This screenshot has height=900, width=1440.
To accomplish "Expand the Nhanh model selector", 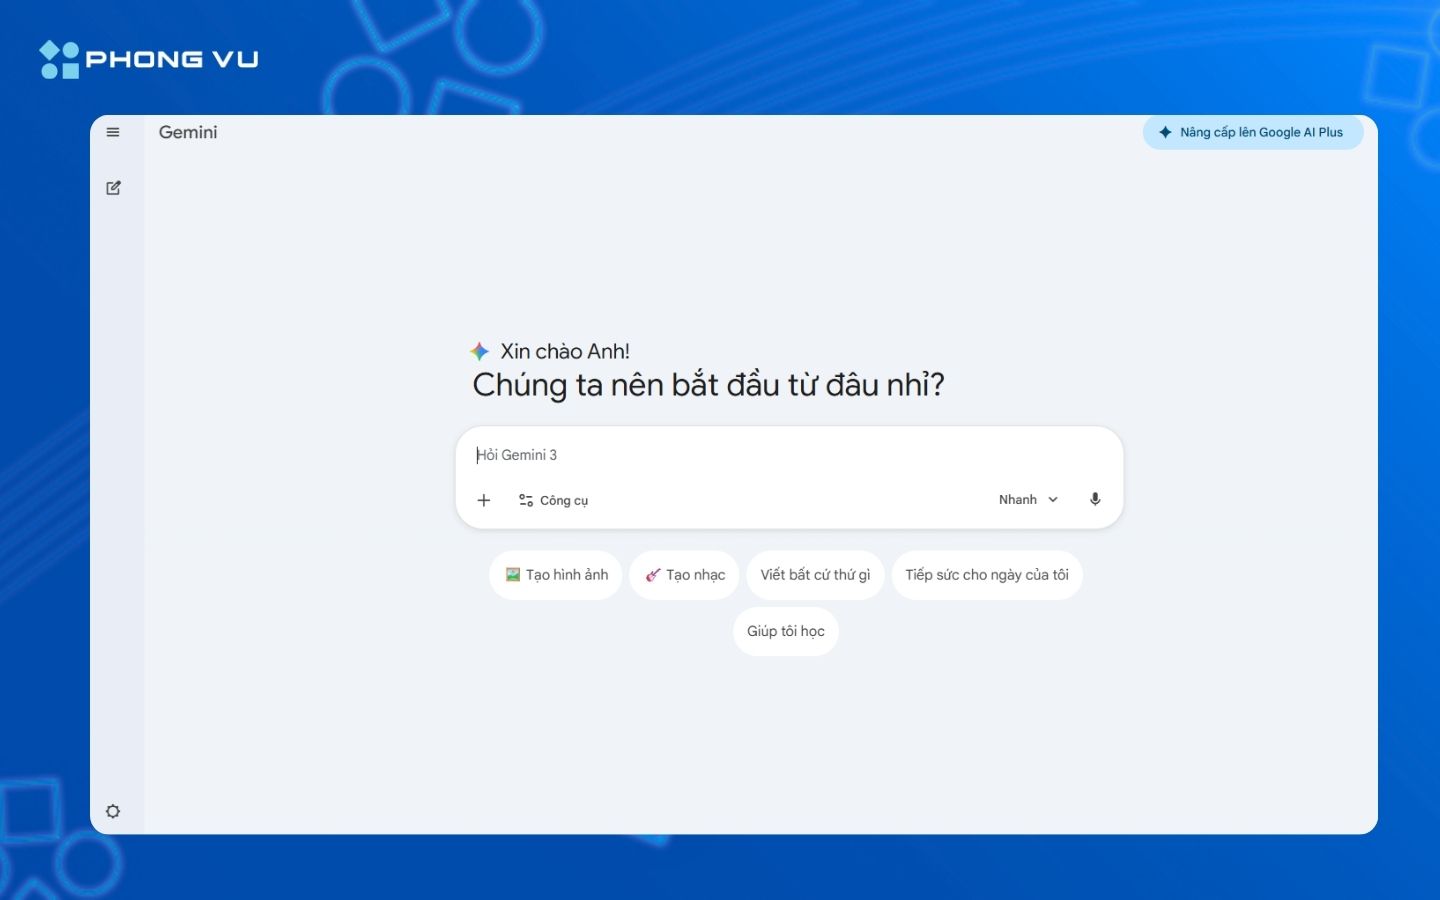I will [1028, 499].
